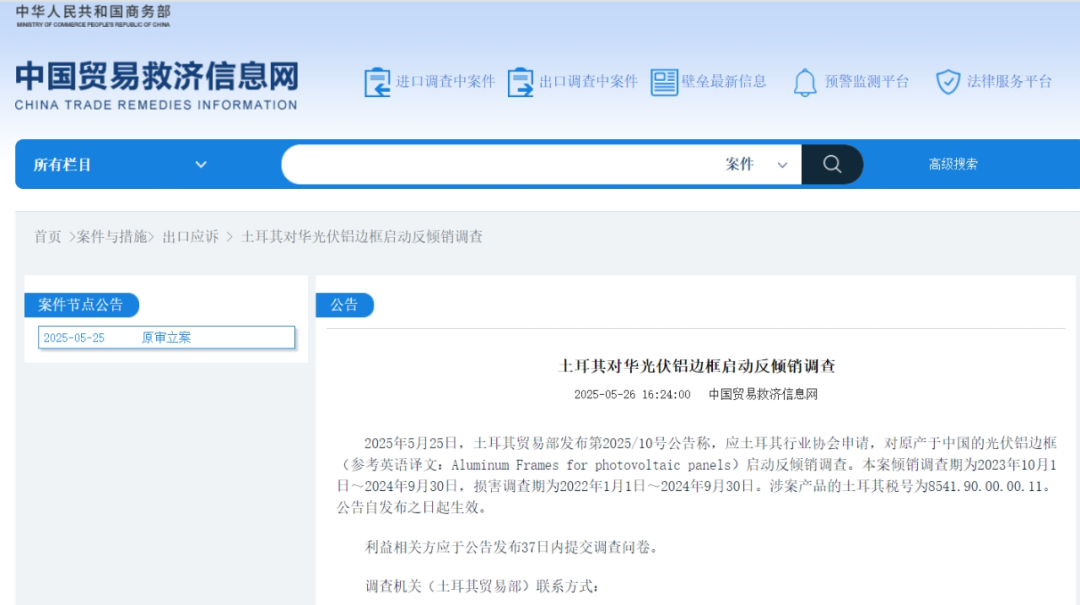Screen dimensions: 1080x605
Task: Expand the 所有栏目 dropdown
Action: pyautogui.click(x=121, y=165)
